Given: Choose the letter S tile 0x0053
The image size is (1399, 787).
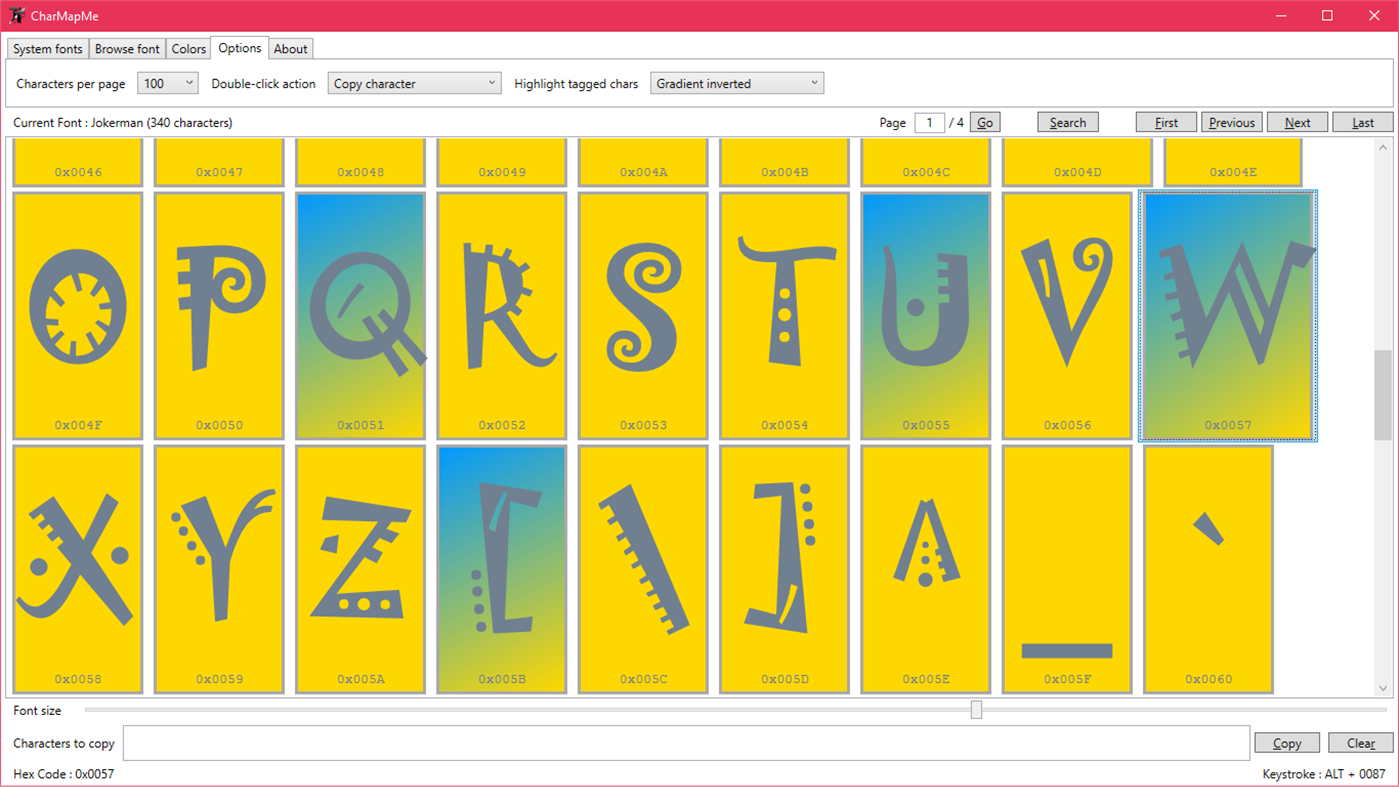Looking at the screenshot, I should coord(643,316).
